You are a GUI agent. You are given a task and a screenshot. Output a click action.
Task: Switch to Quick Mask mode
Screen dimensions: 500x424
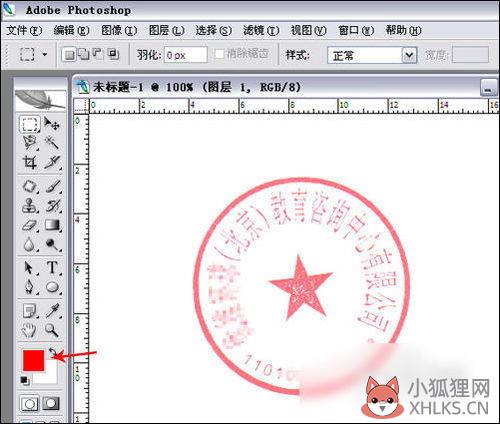[51, 403]
